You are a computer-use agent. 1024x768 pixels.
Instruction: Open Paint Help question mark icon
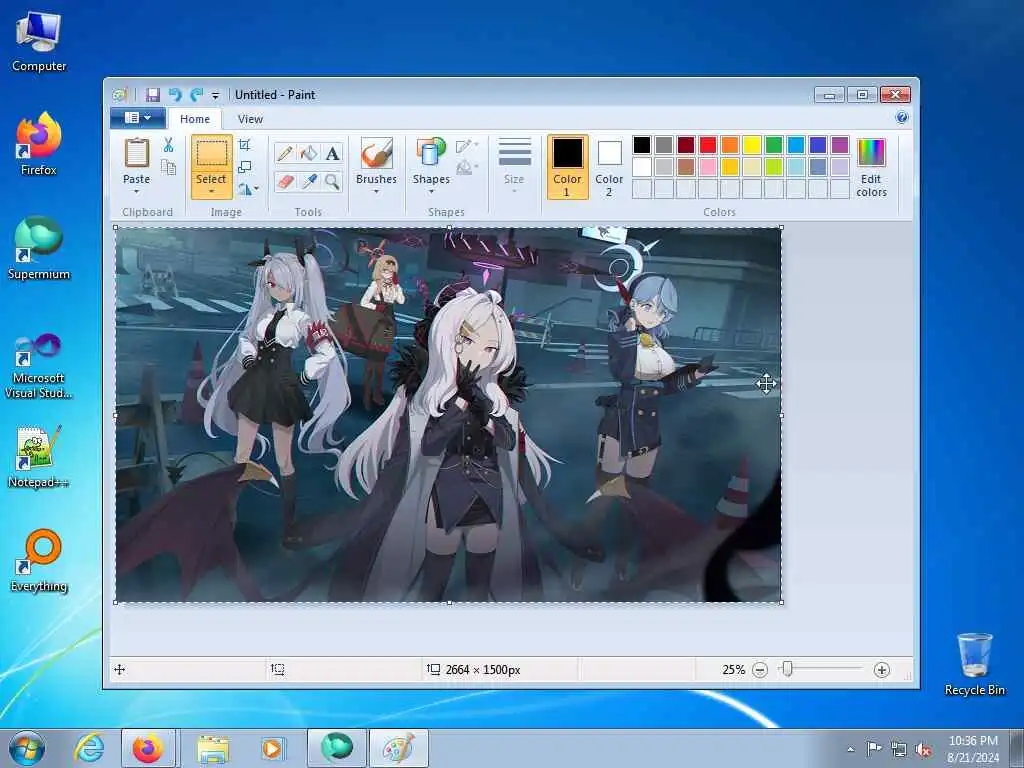point(902,118)
